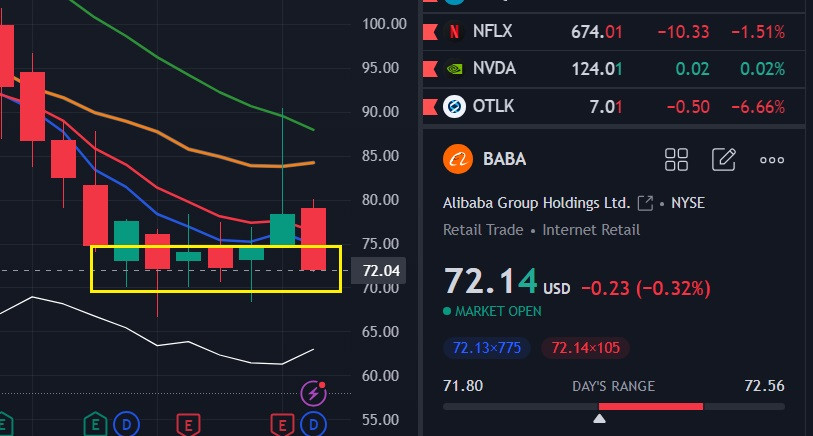Toggle the red flag on OTLK row
This screenshot has width=813, height=436.
[430, 106]
